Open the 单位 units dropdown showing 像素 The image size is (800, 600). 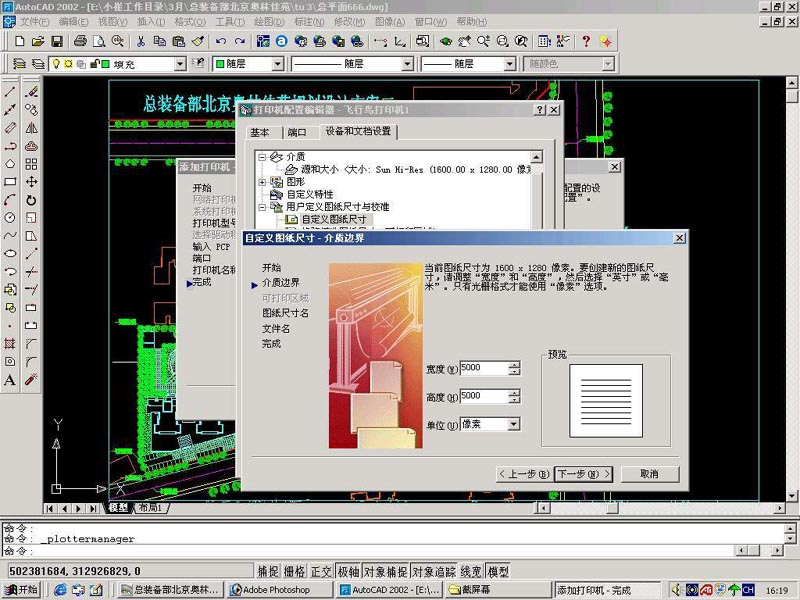pyautogui.click(x=514, y=424)
